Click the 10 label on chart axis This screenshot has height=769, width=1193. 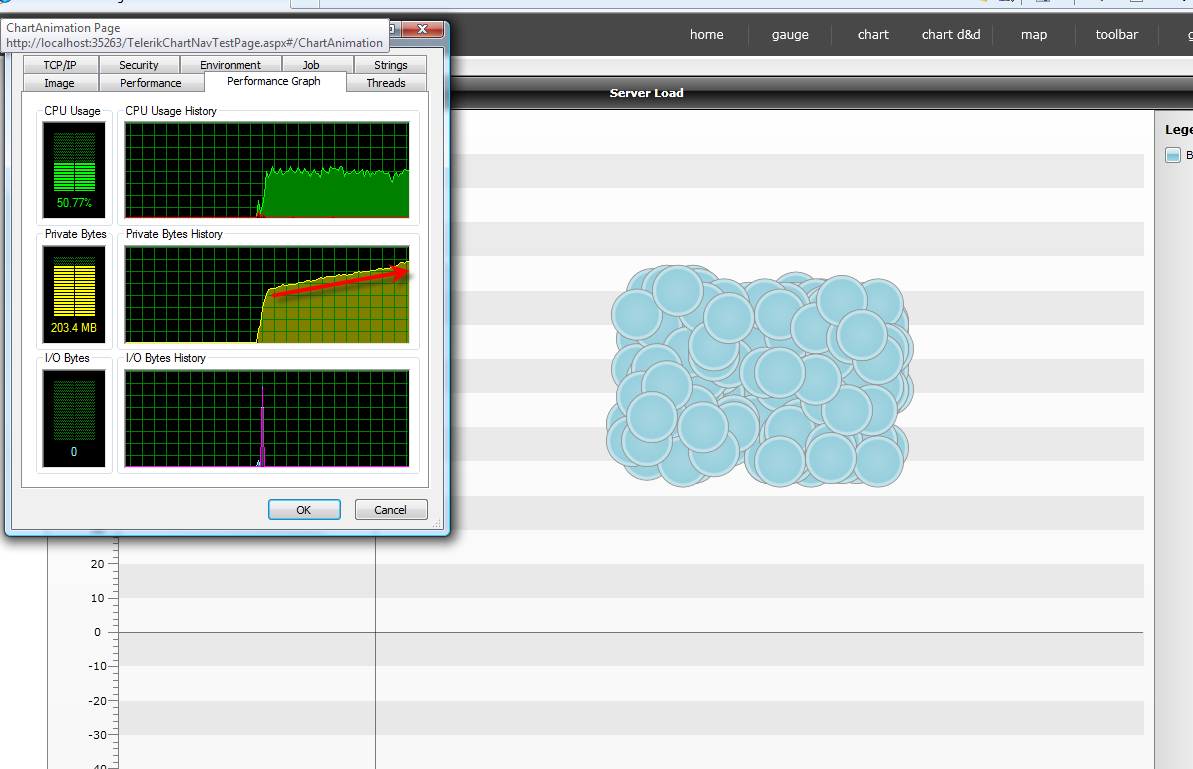tap(97, 598)
